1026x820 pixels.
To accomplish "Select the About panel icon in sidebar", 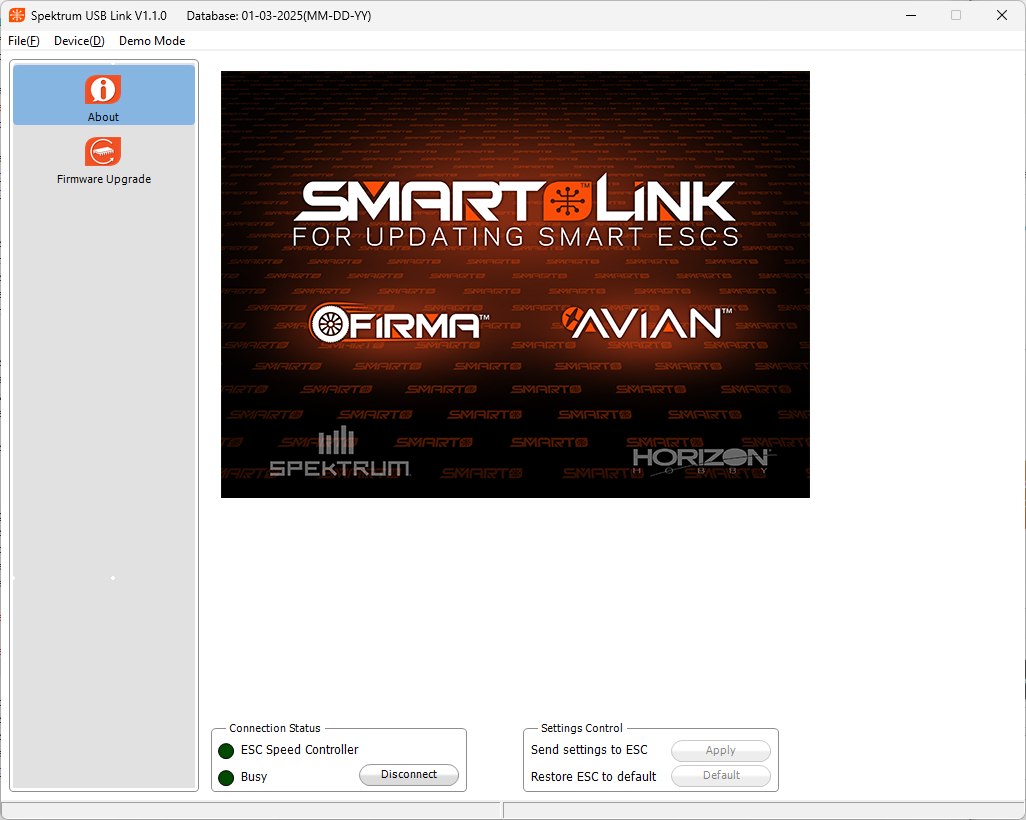I will tap(103, 94).
